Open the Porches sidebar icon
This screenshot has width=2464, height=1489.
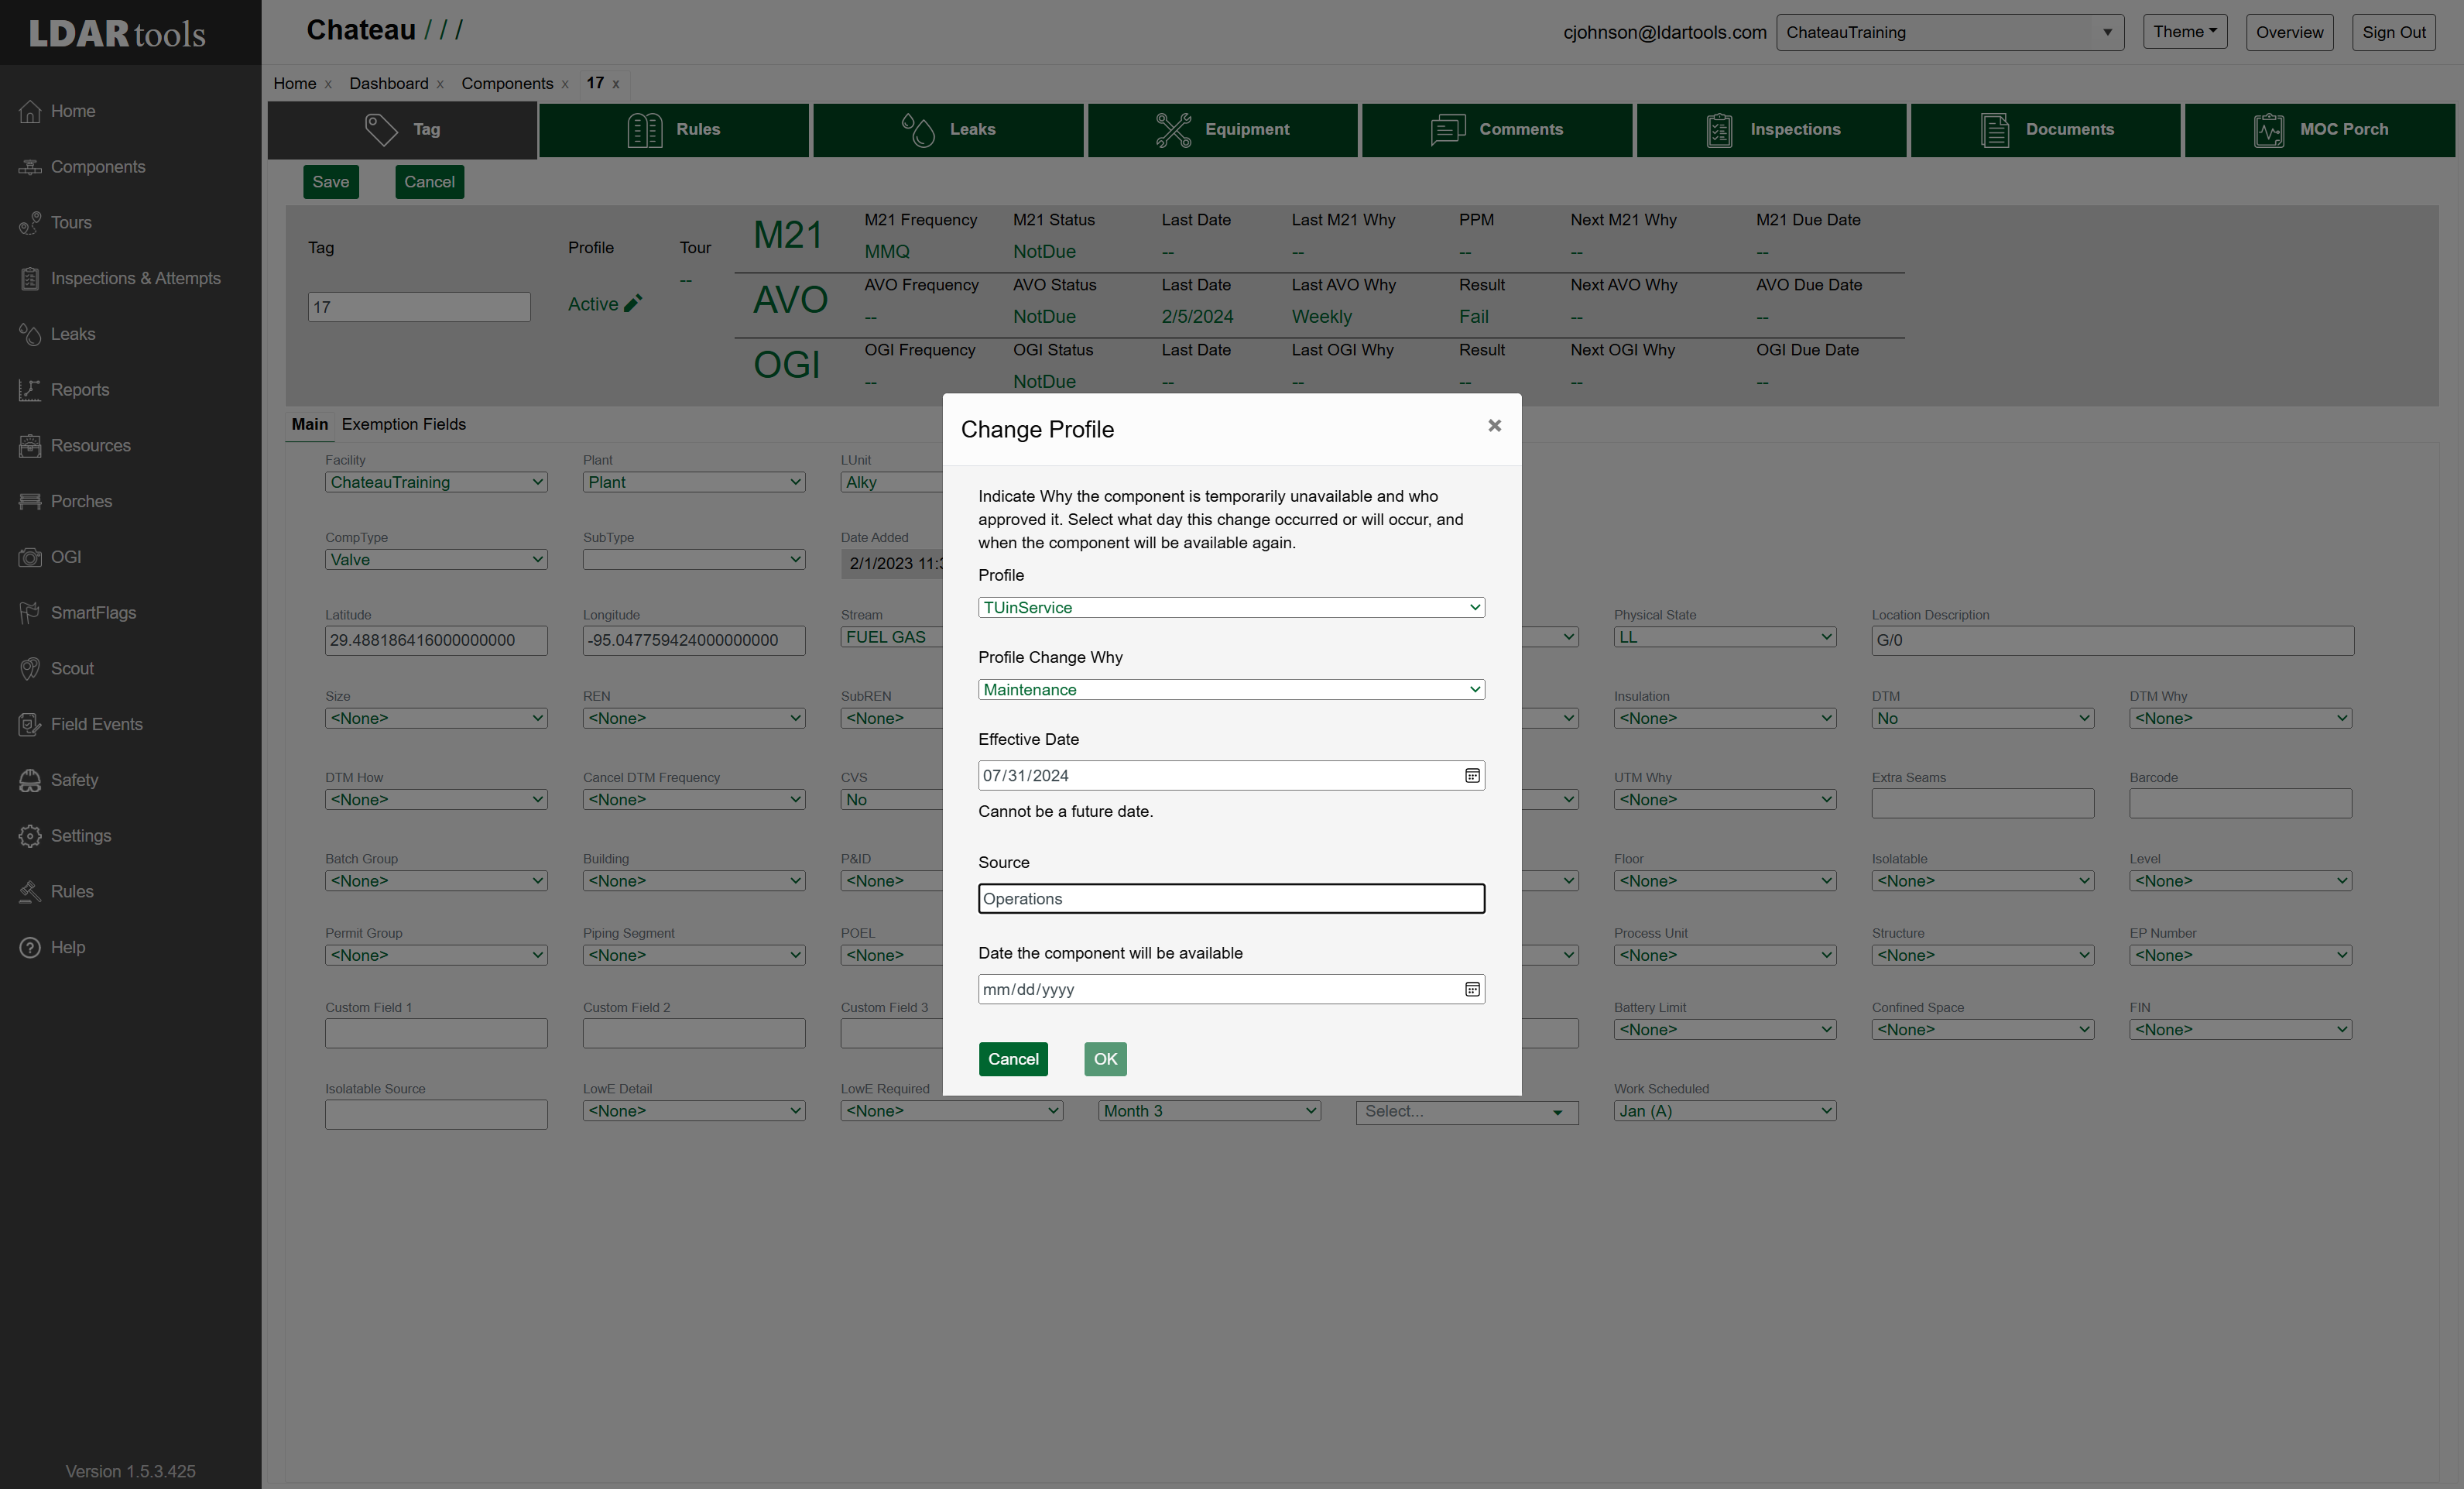(x=30, y=502)
